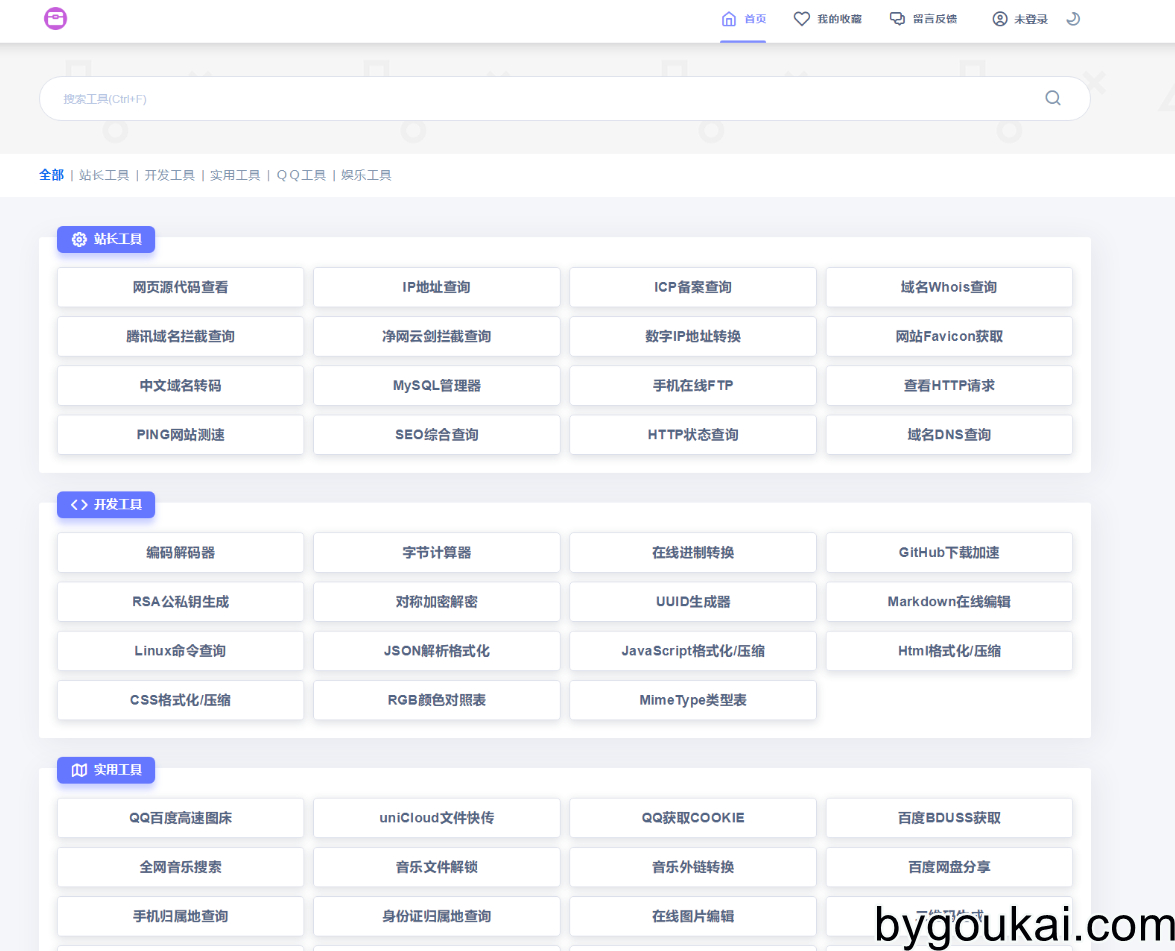Viewport: 1175px width, 951px height.
Task: Click the heart favorites icon
Action: (802, 19)
